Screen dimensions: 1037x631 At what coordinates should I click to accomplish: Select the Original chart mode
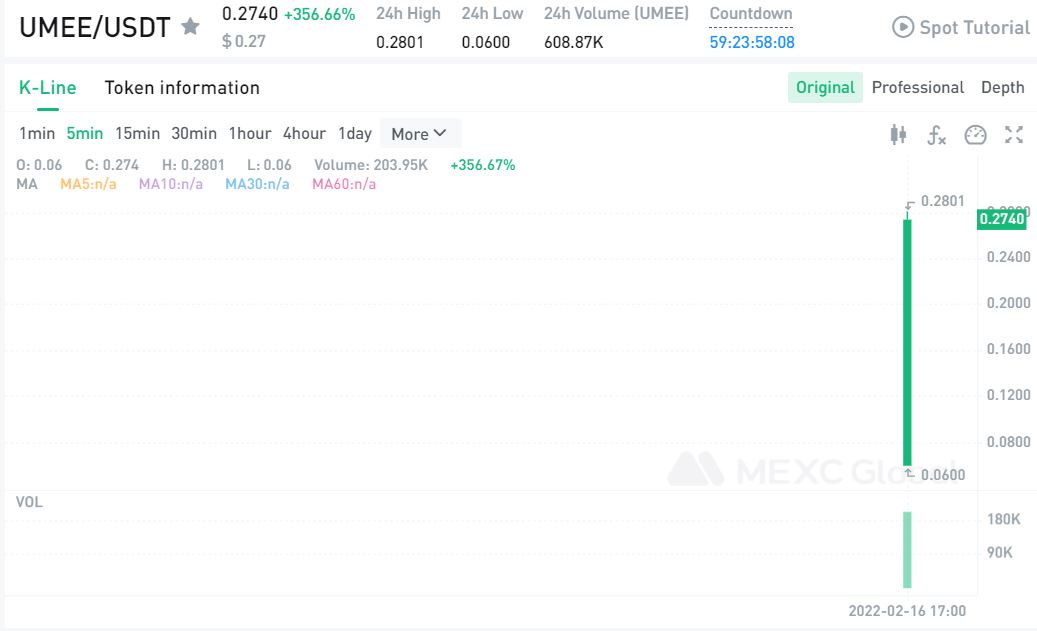[825, 87]
